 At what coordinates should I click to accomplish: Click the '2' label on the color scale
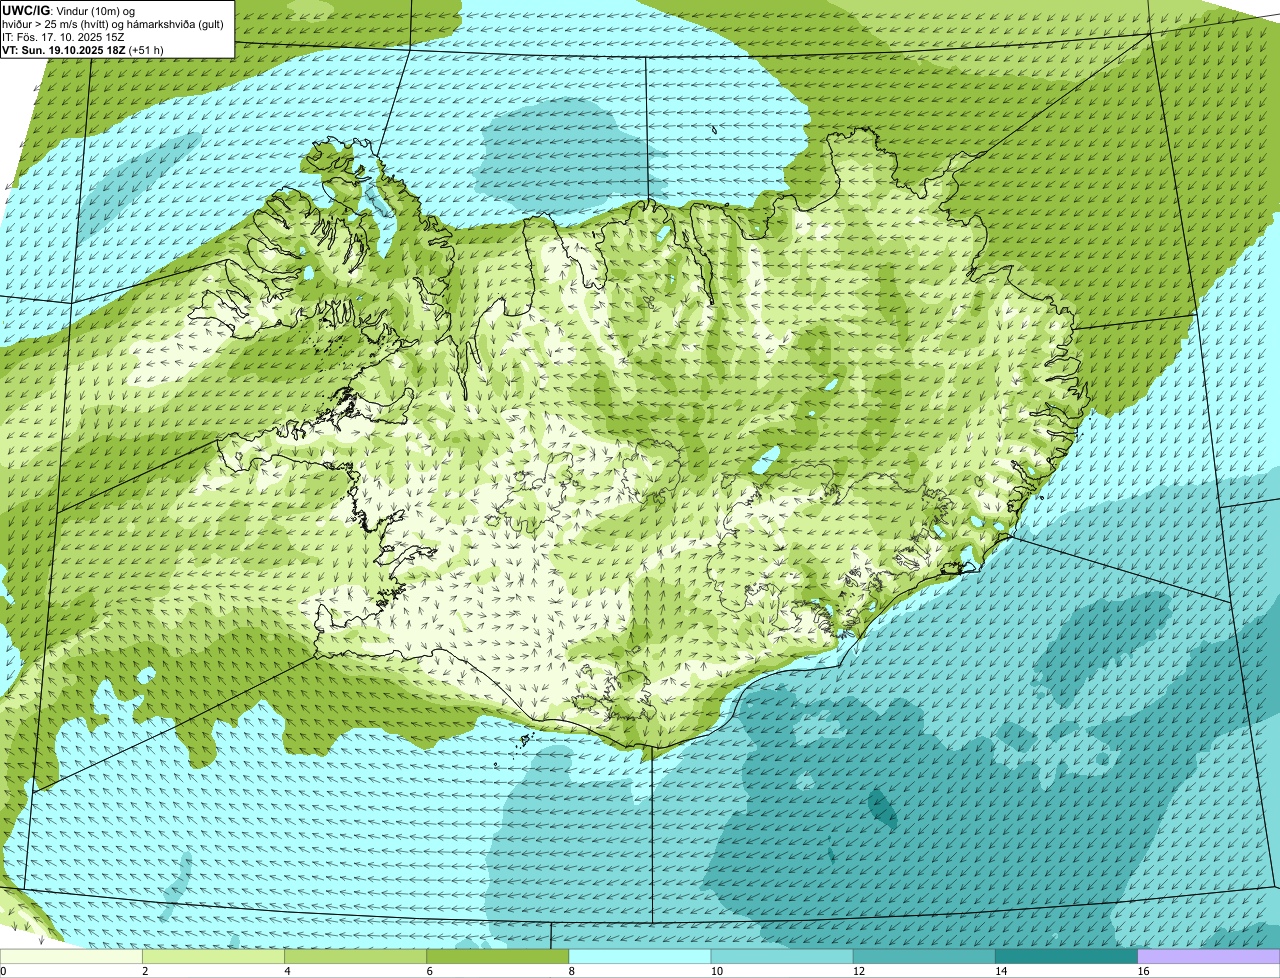click(x=145, y=971)
